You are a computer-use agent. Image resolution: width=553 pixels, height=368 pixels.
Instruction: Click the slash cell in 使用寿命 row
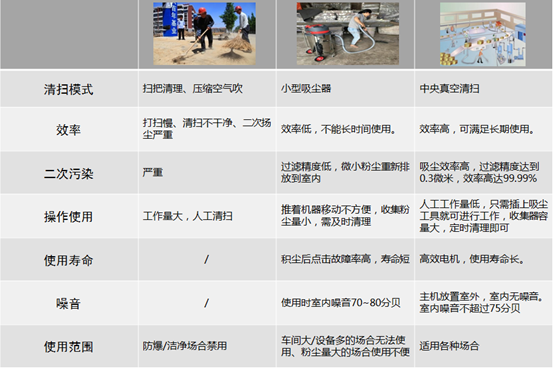207,259
